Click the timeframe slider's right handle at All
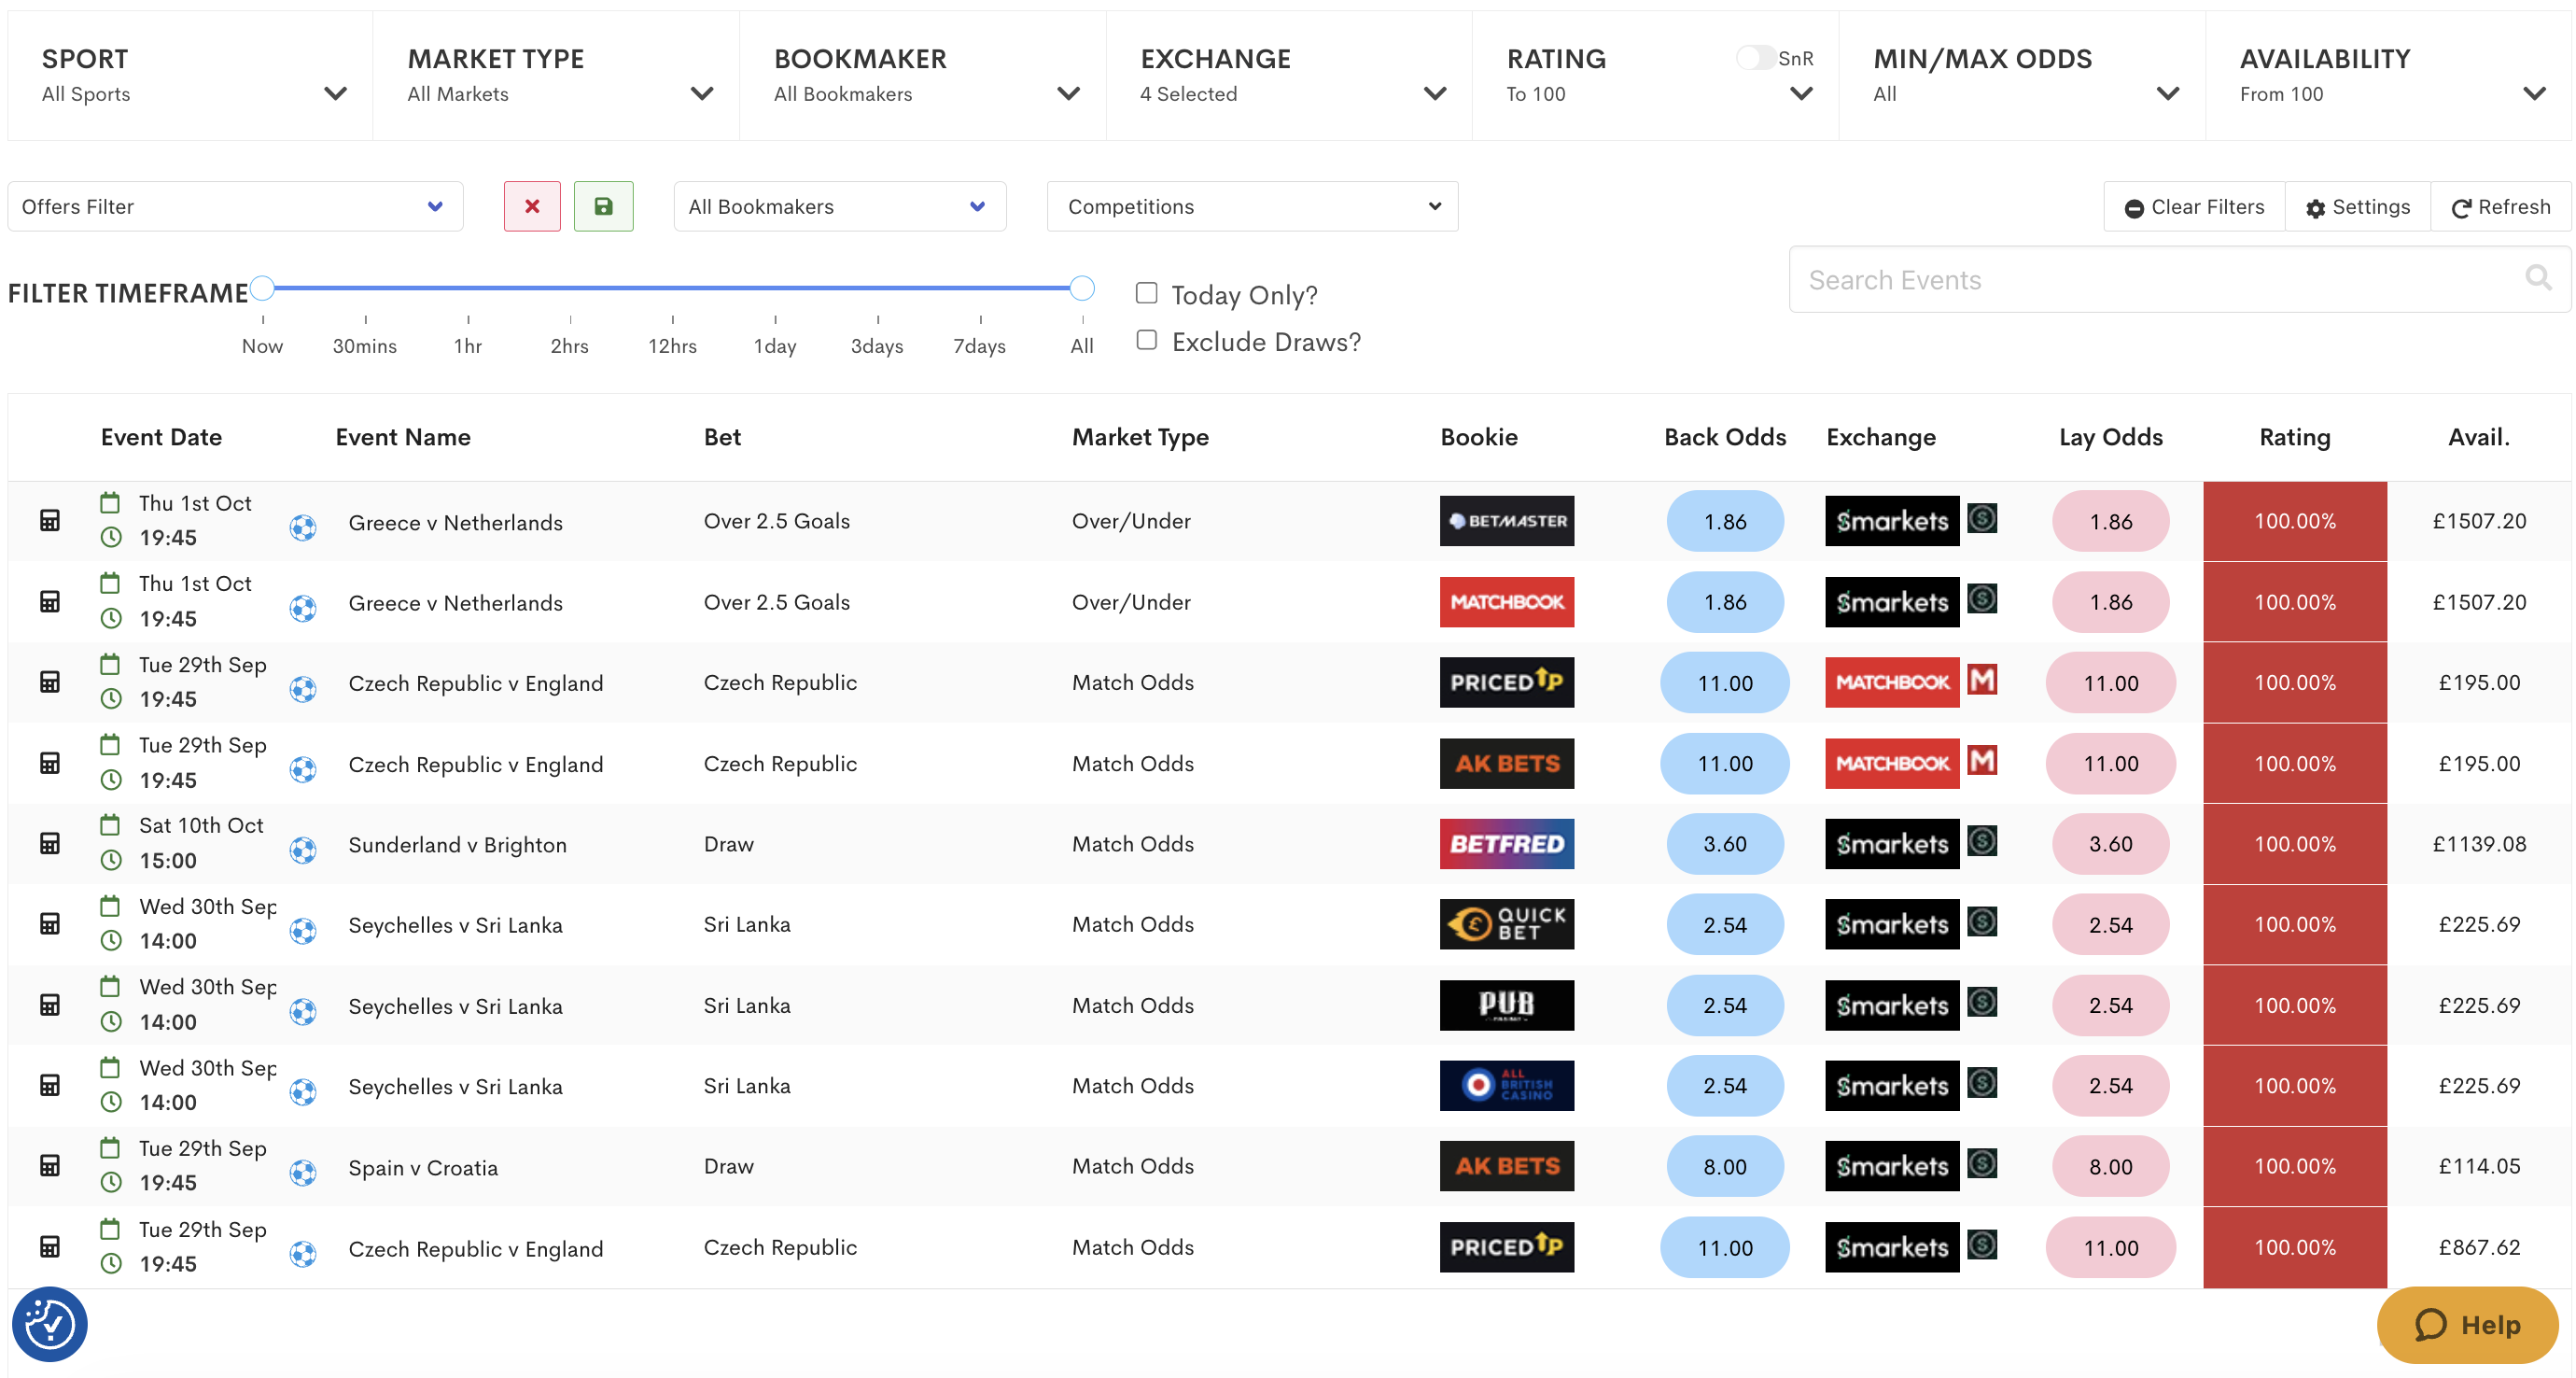Image resolution: width=2576 pixels, height=1378 pixels. [x=1081, y=288]
